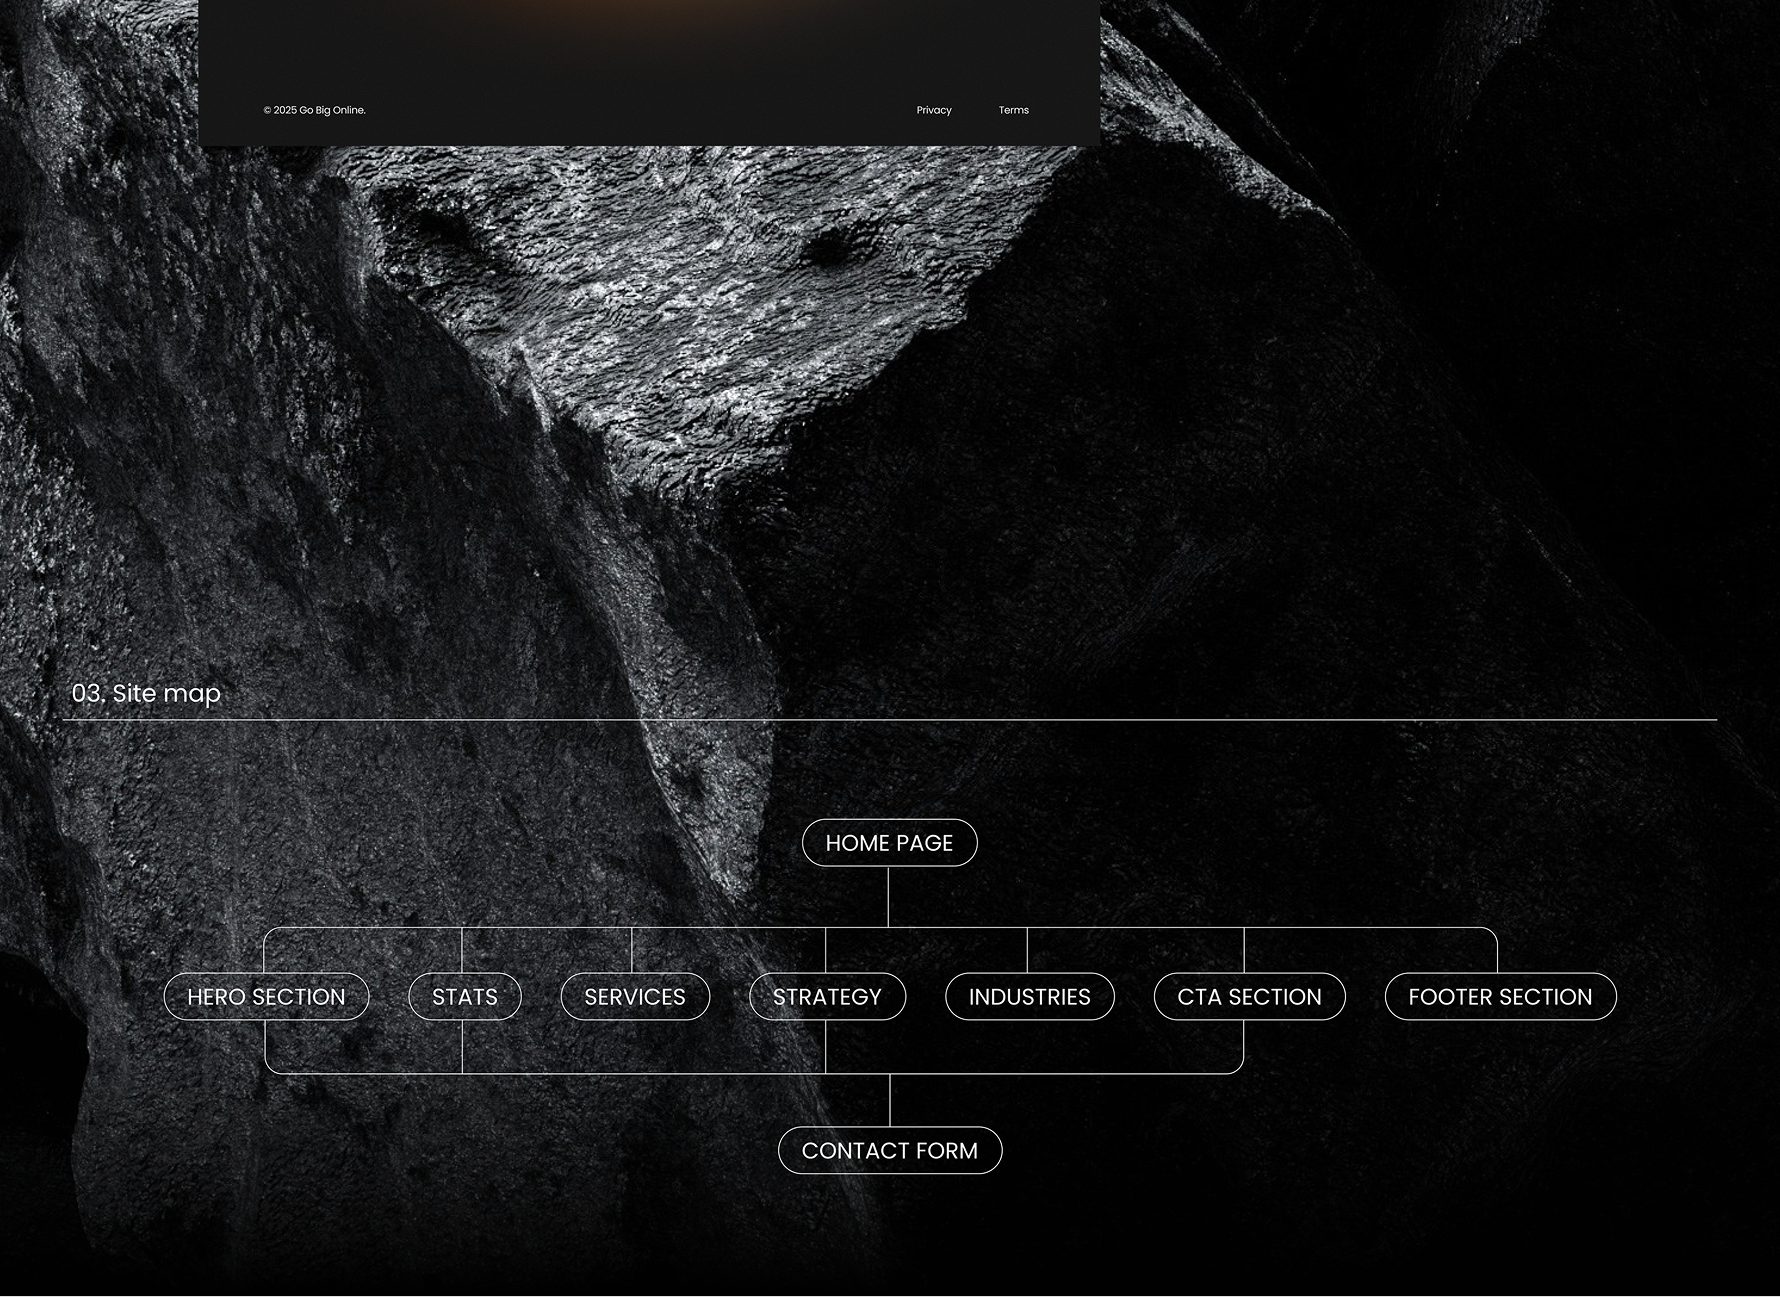Screen dimensions: 1780x1297
Task: Select the HERO SECTION sitemap node
Action: 266,996
